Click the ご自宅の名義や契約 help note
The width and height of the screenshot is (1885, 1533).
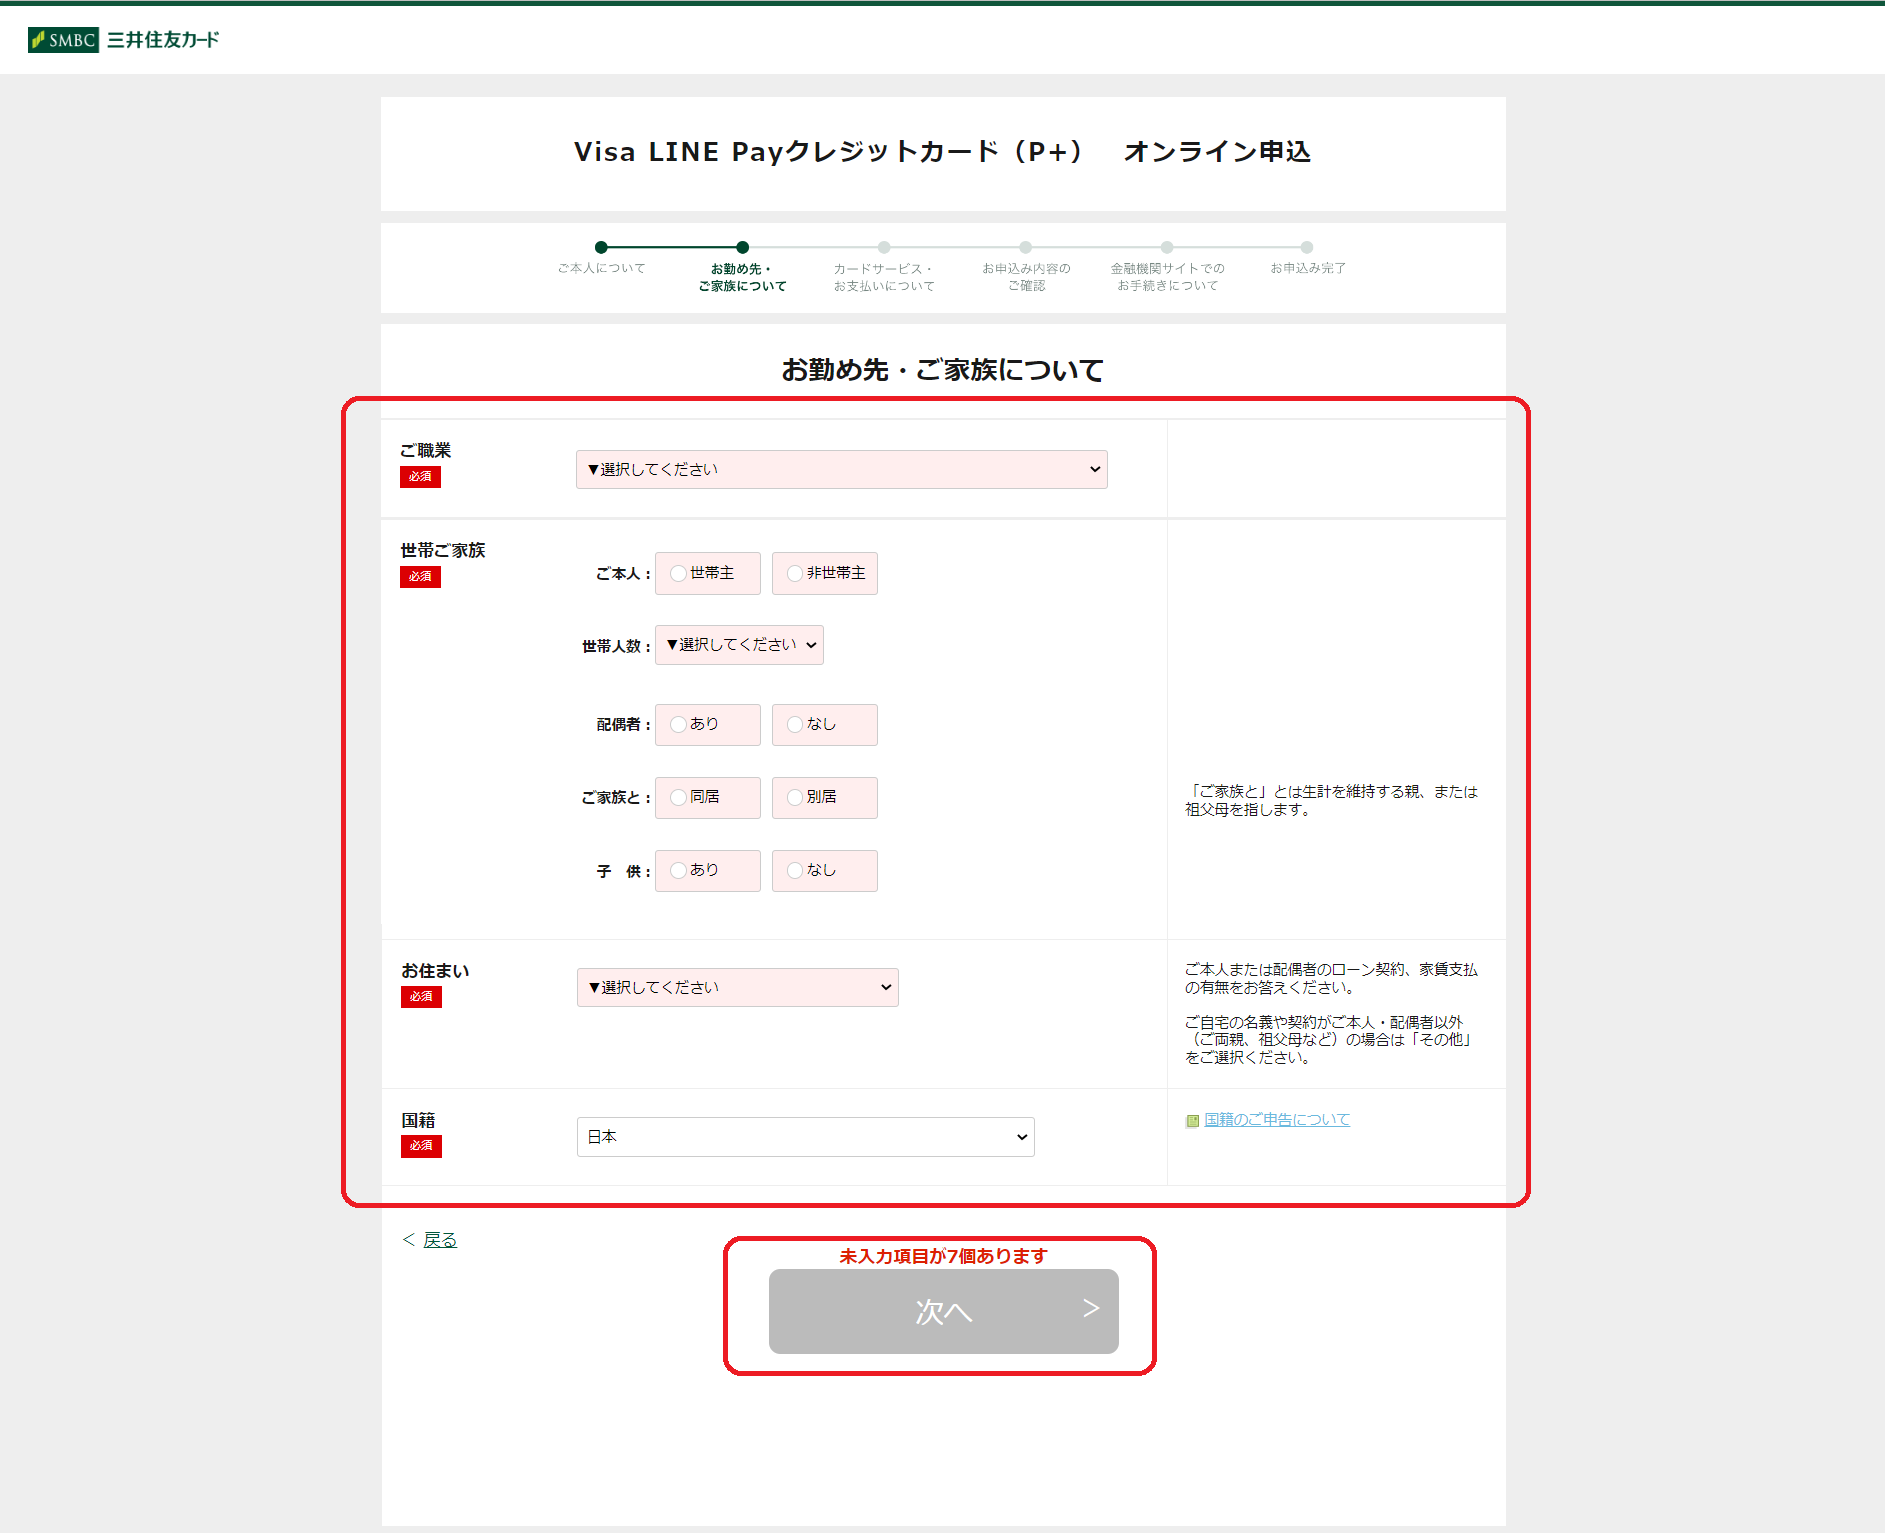click(x=1328, y=1040)
